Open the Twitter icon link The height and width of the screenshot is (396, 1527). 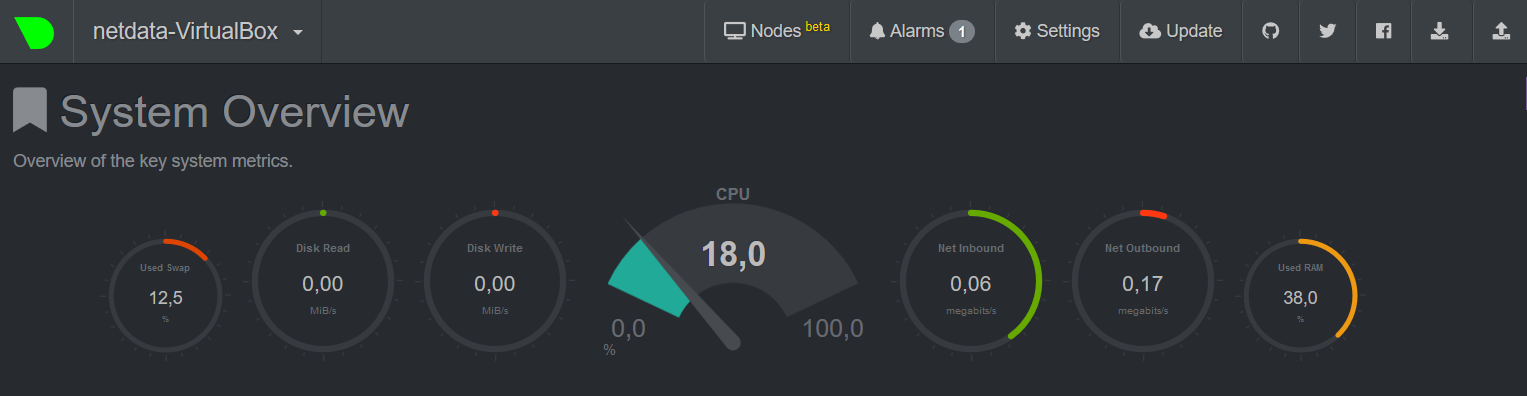pos(1327,31)
